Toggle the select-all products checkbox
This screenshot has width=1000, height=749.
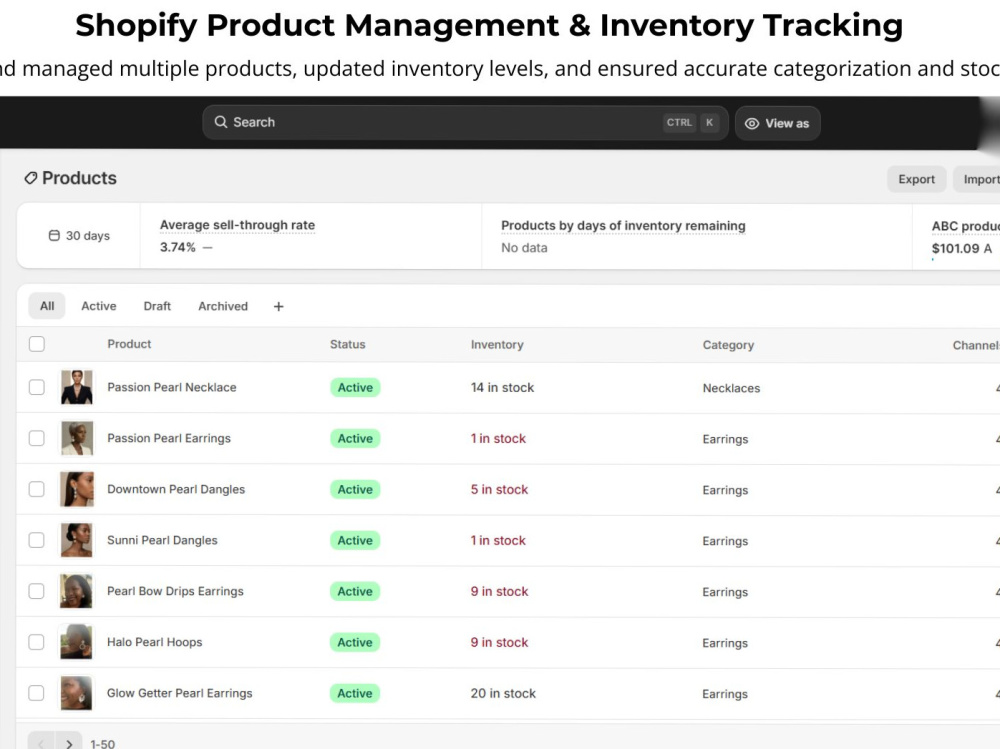37,344
